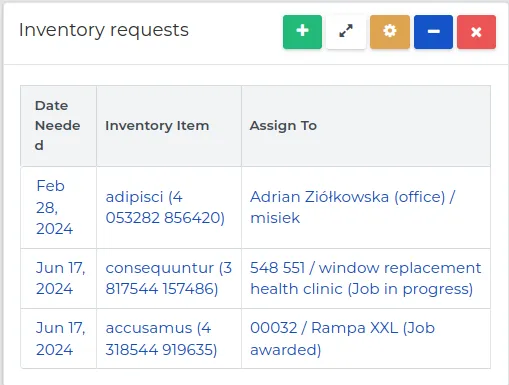This screenshot has height=385, width=509.
Task: Click the Inventory requests panel title
Action: tap(104, 30)
